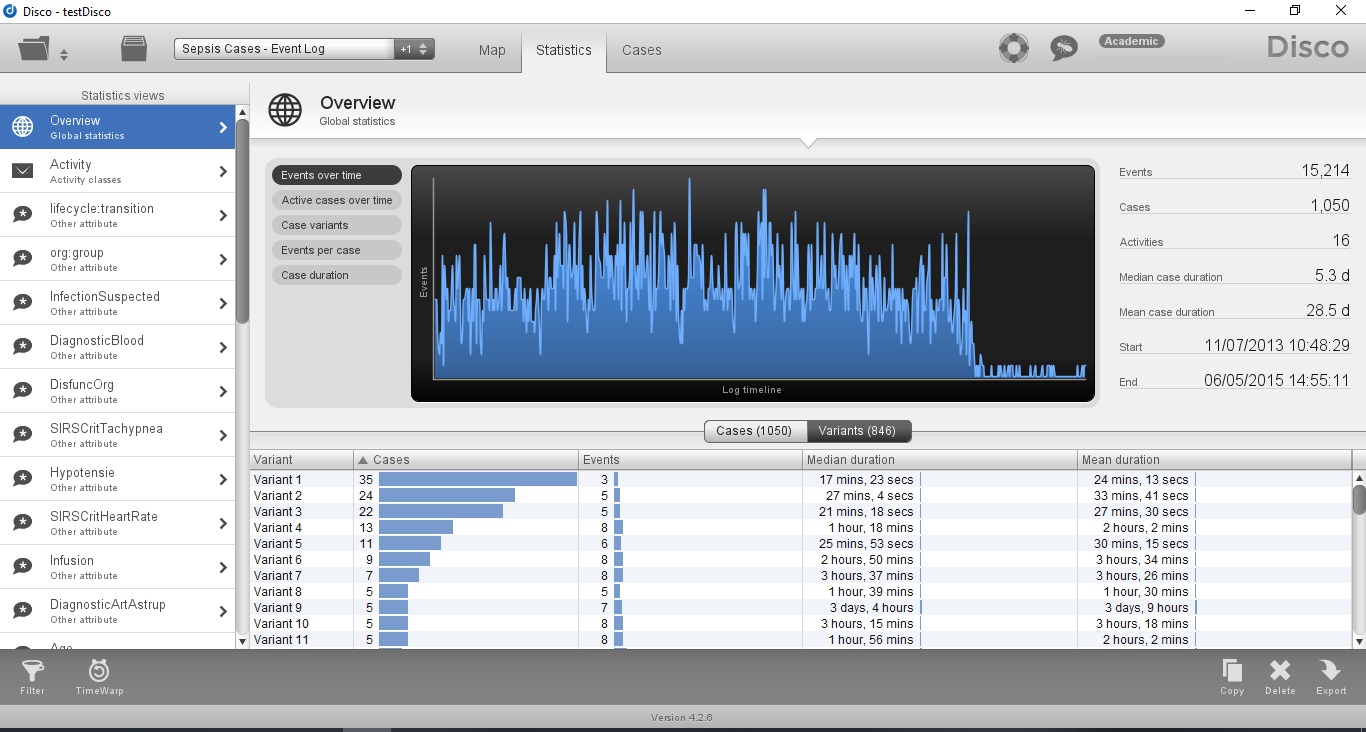Image resolution: width=1366 pixels, height=732 pixels.
Task: Switch to the Cases (1050) toggle
Action: point(754,431)
